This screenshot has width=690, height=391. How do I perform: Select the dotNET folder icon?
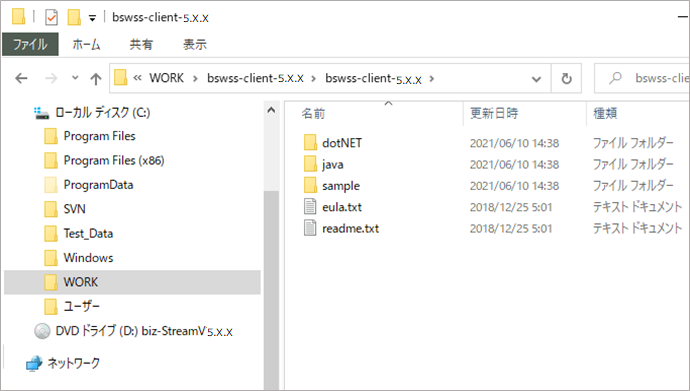tap(310, 143)
